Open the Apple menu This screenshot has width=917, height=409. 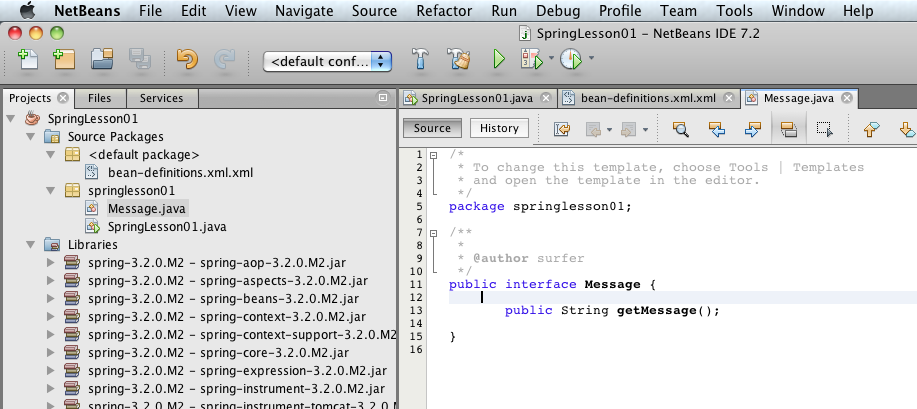[x=27, y=11]
